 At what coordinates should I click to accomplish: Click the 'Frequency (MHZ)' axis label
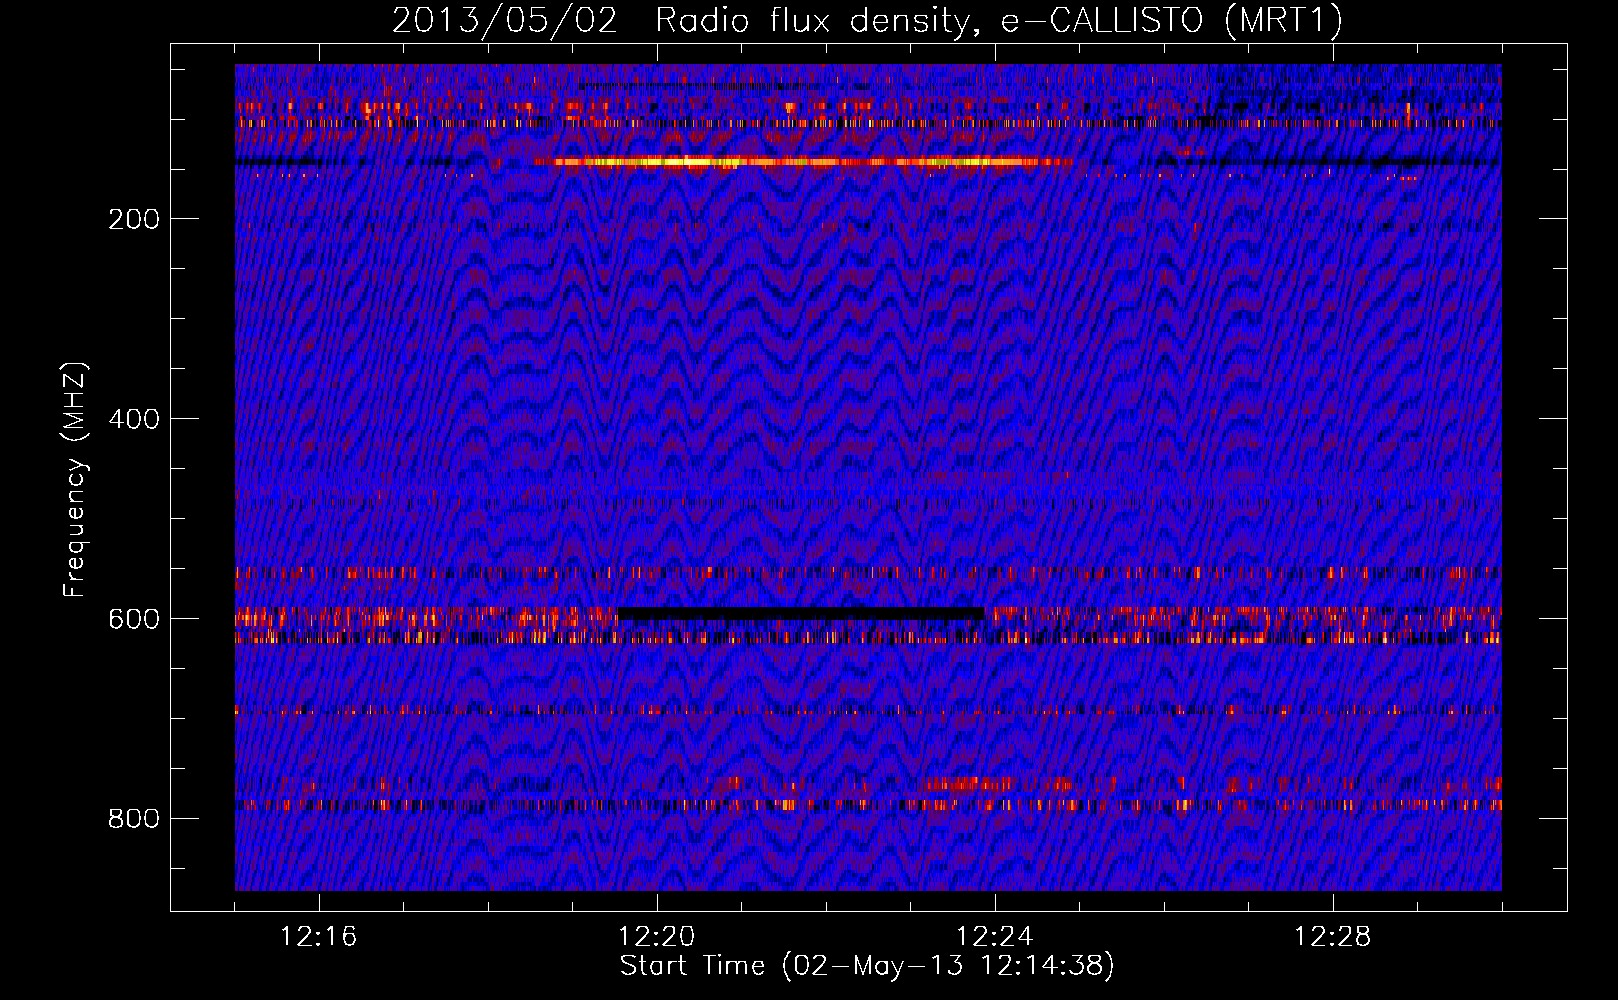tap(75, 479)
